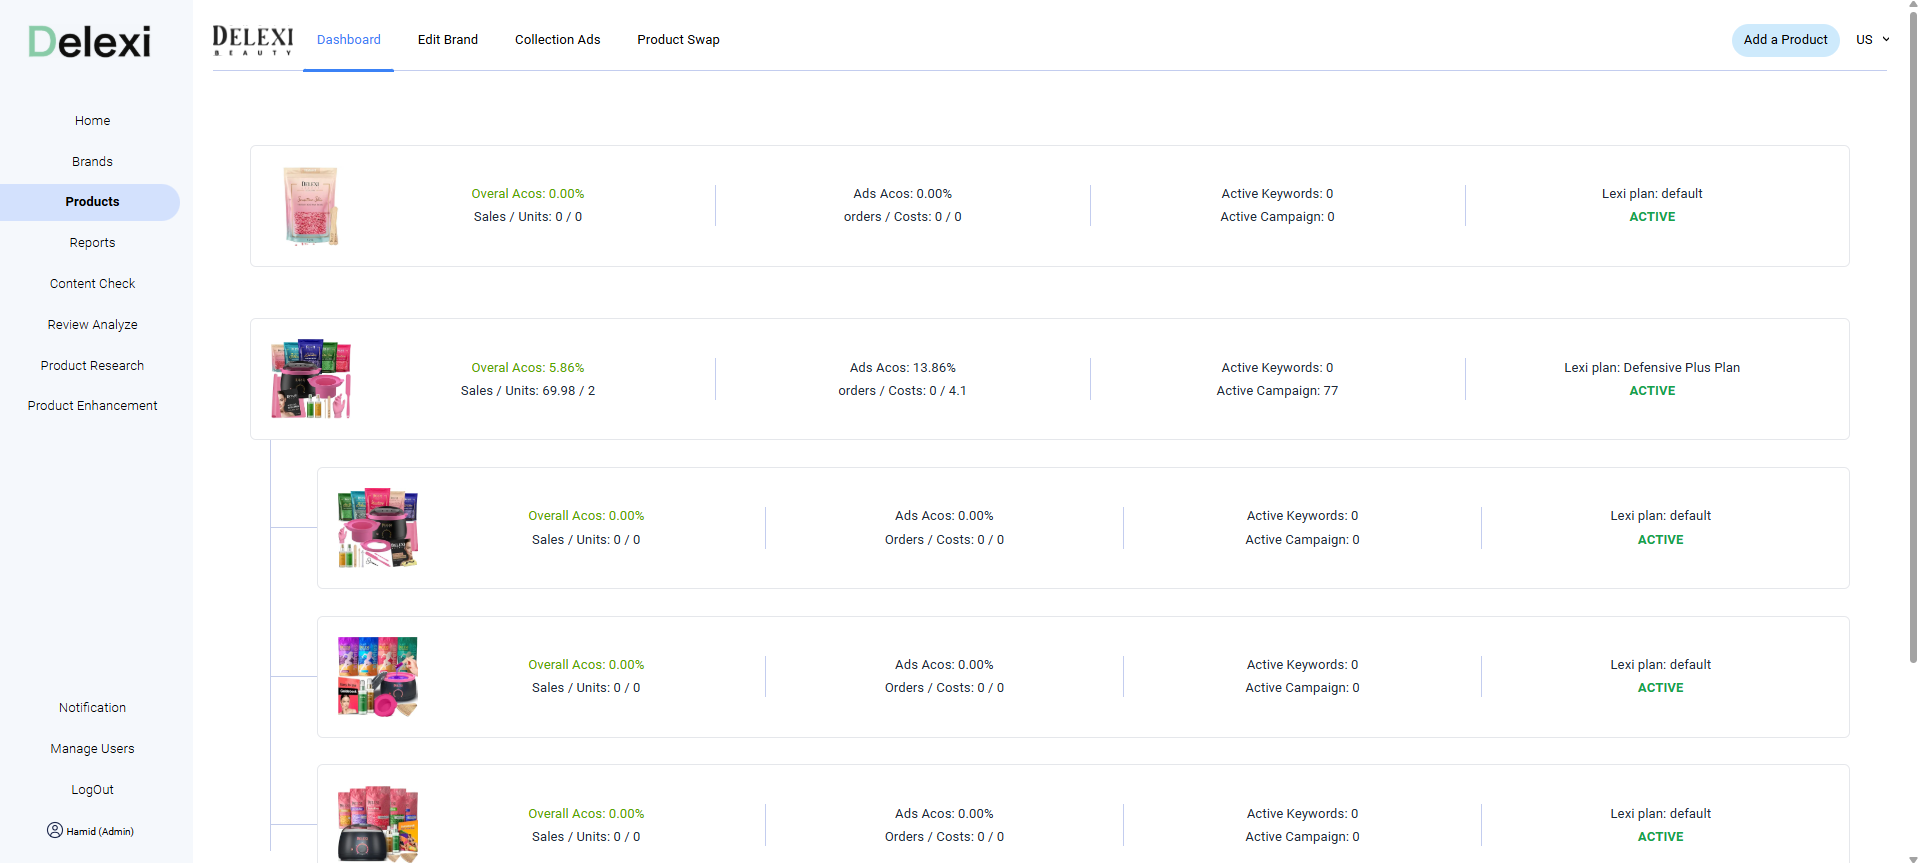Screen dimensions: 1920x863
Task: Switch to the Collection Ads tab
Action: tap(557, 40)
